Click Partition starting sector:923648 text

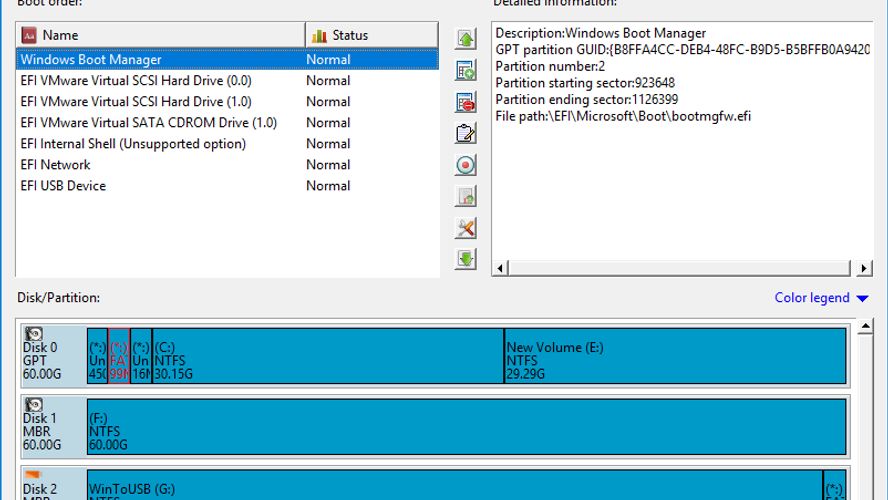(585, 83)
